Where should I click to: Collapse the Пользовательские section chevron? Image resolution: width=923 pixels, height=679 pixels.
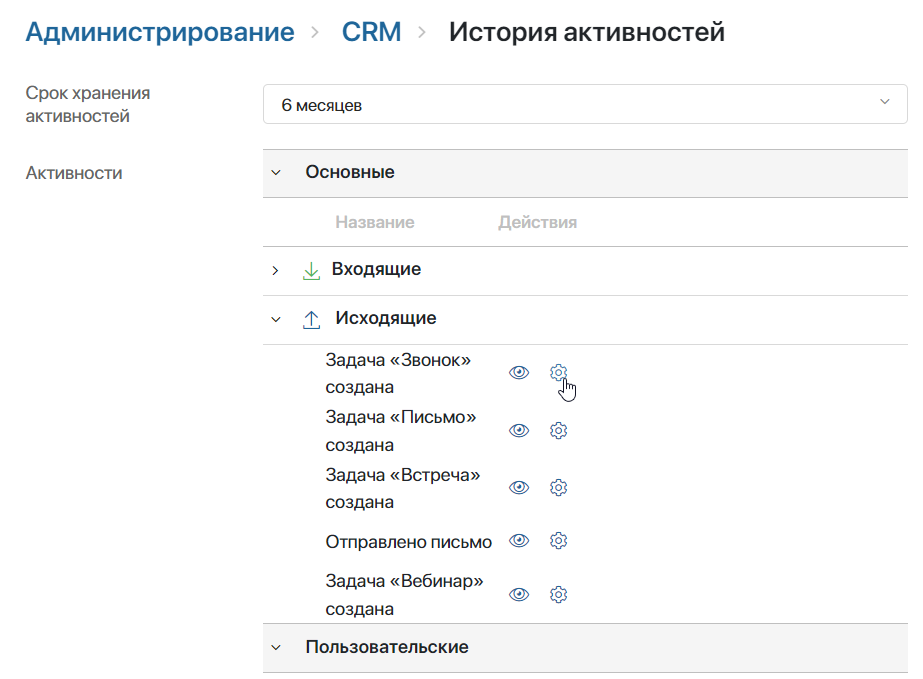pyautogui.click(x=275, y=648)
